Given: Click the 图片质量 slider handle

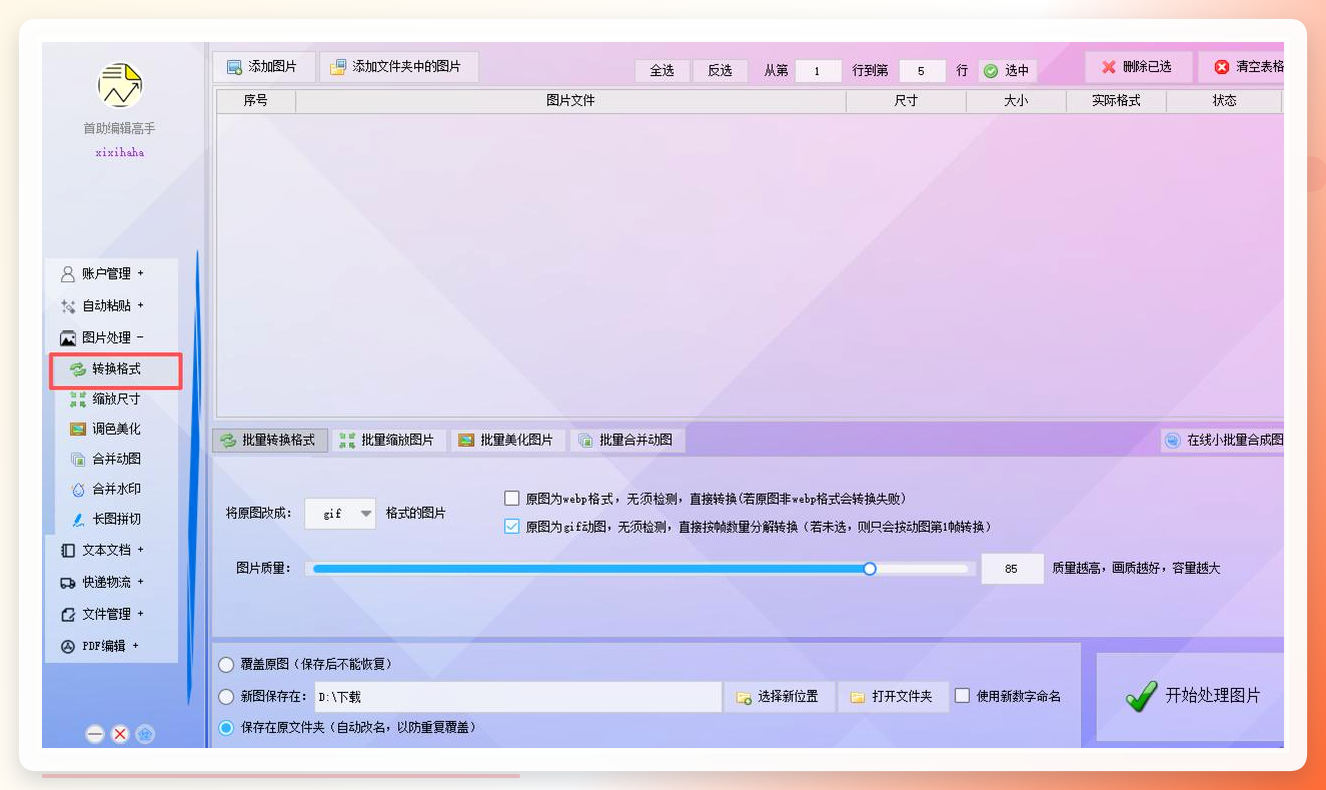Looking at the screenshot, I should click(870, 568).
